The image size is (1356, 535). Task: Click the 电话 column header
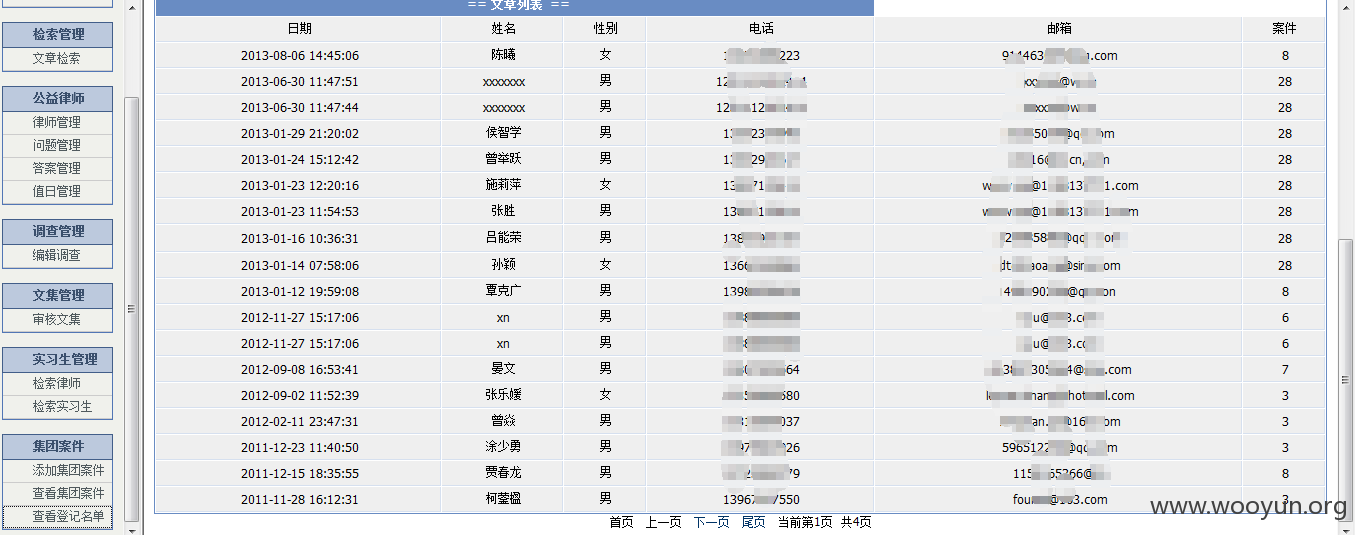(x=761, y=29)
